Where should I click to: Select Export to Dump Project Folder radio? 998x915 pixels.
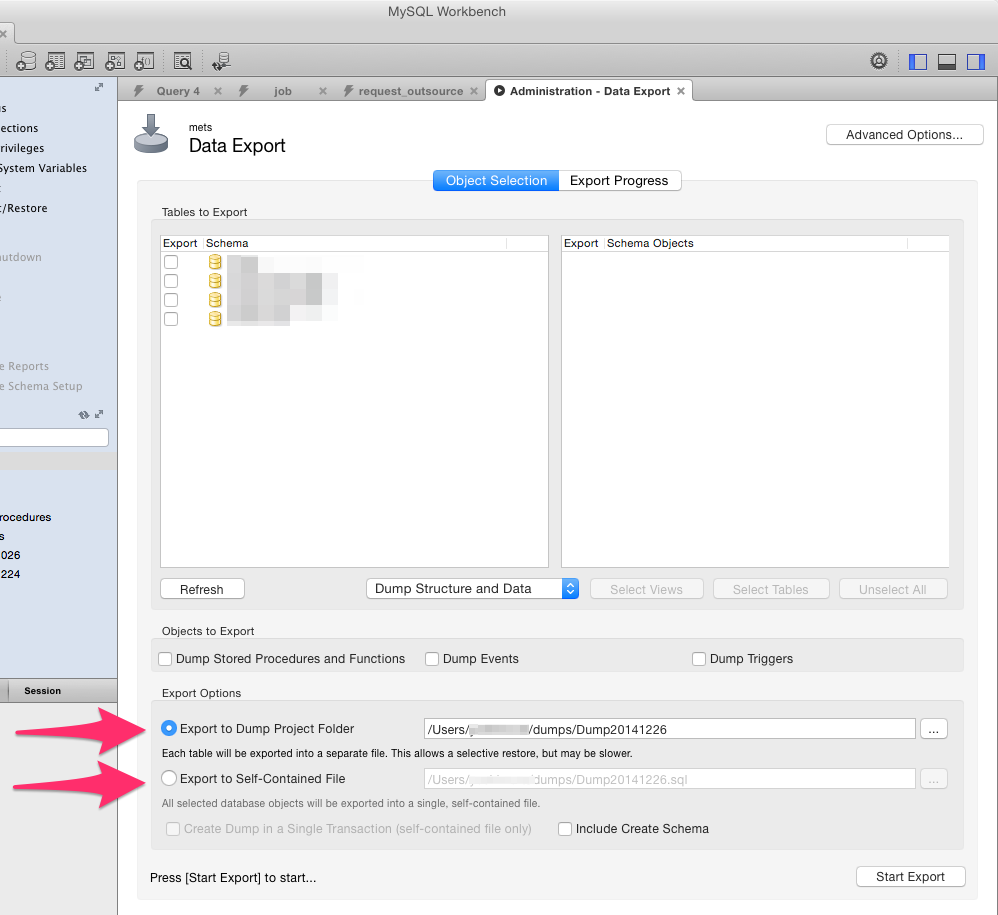tap(169, 728)
